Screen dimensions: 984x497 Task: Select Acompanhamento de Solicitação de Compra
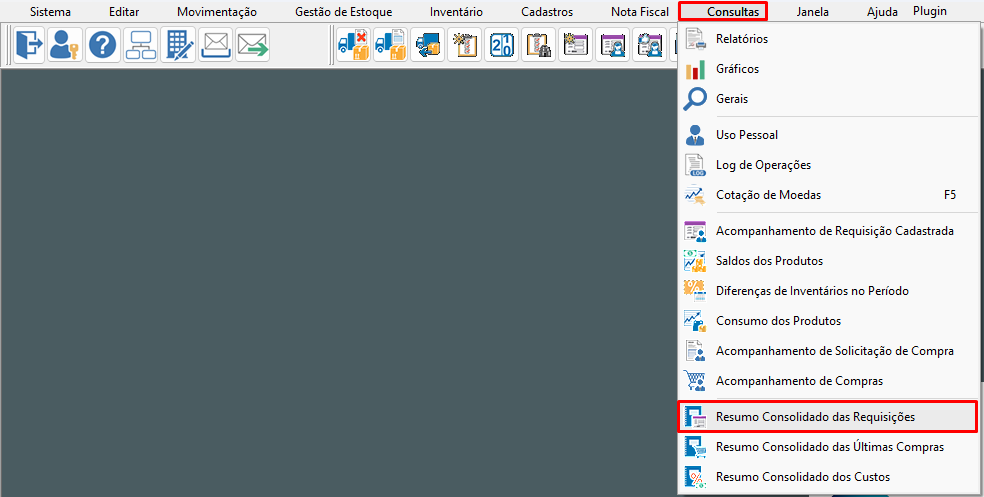828,351
